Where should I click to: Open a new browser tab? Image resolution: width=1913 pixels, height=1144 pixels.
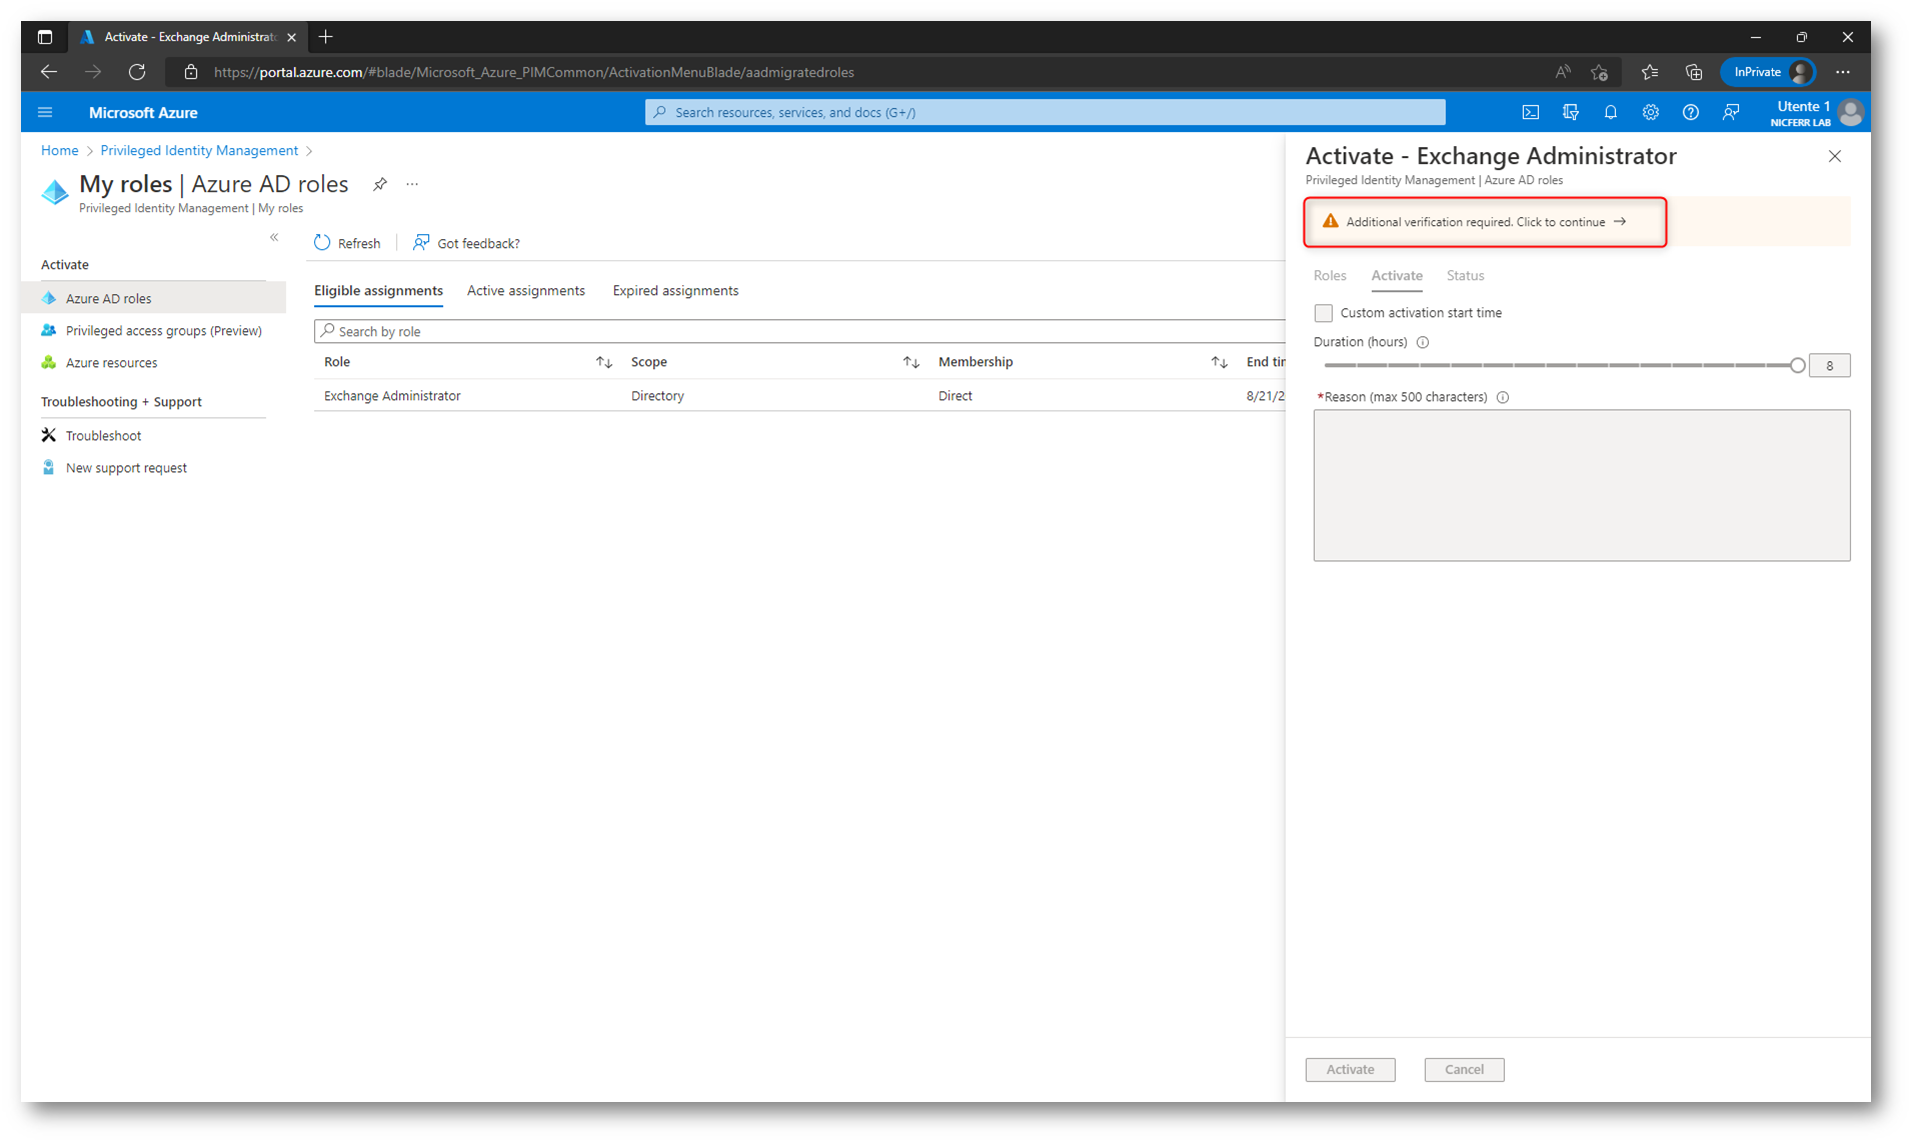(326, 37)
